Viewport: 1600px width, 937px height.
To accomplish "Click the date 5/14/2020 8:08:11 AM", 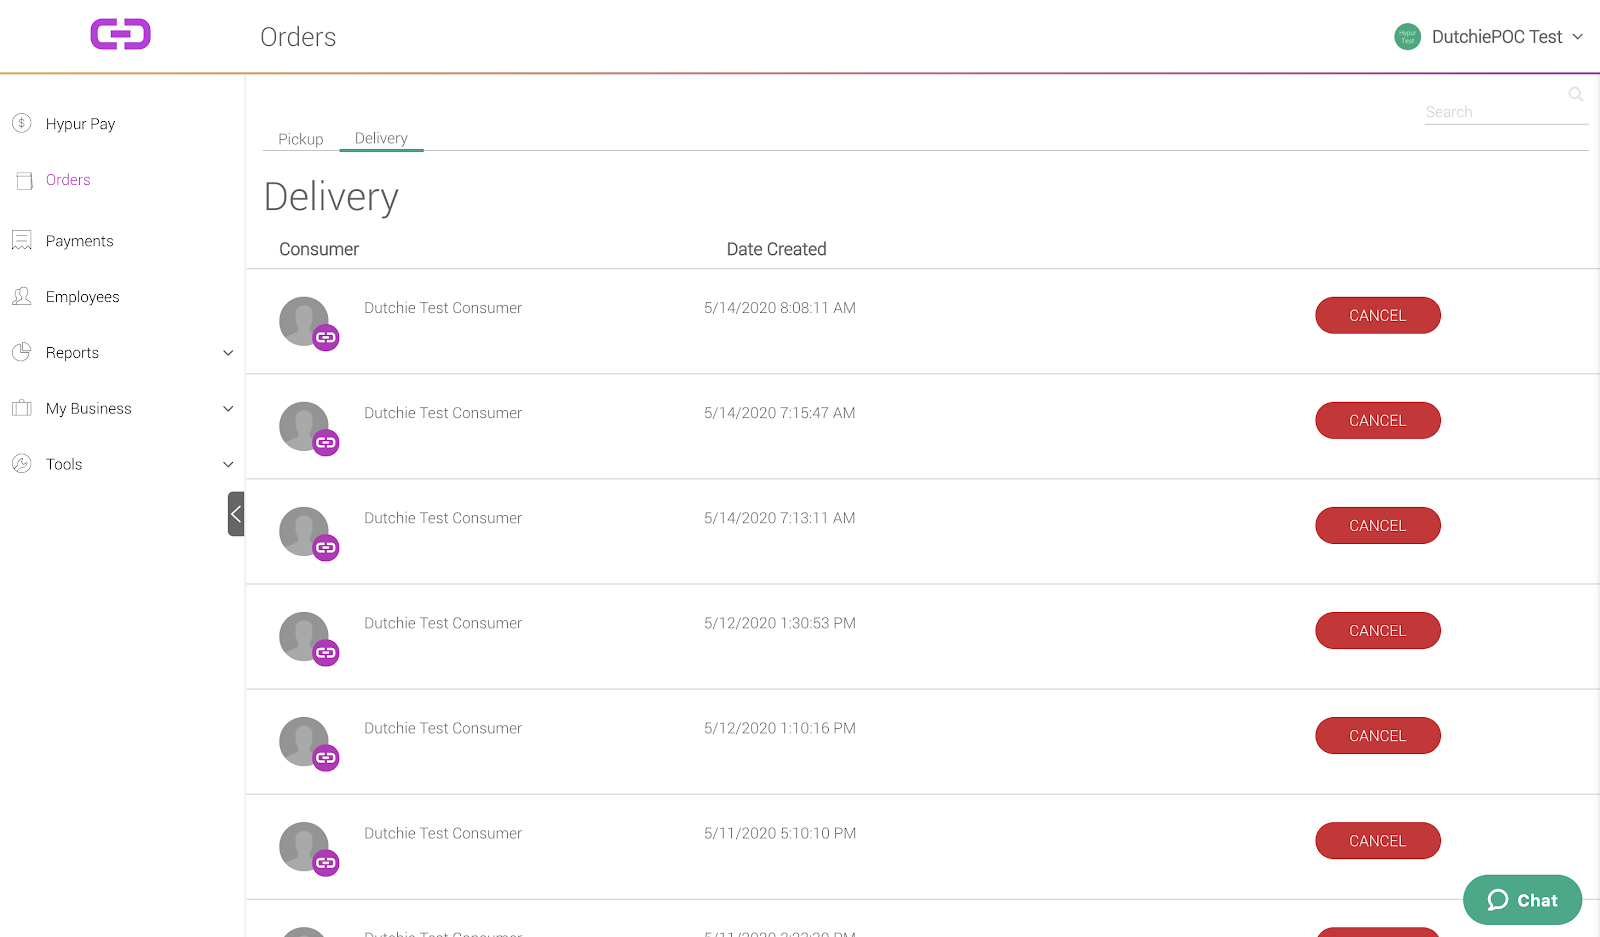I will pyautogui.click(x=780, y=308).
